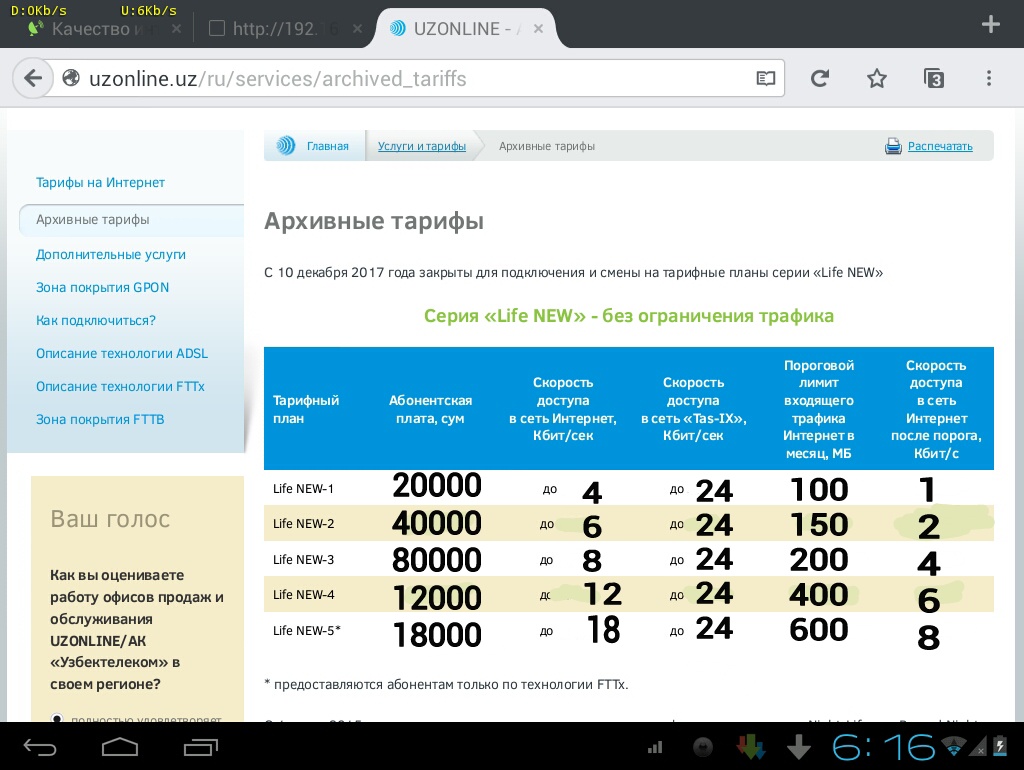Open Описание технологии ADSL link

[121, 353]
